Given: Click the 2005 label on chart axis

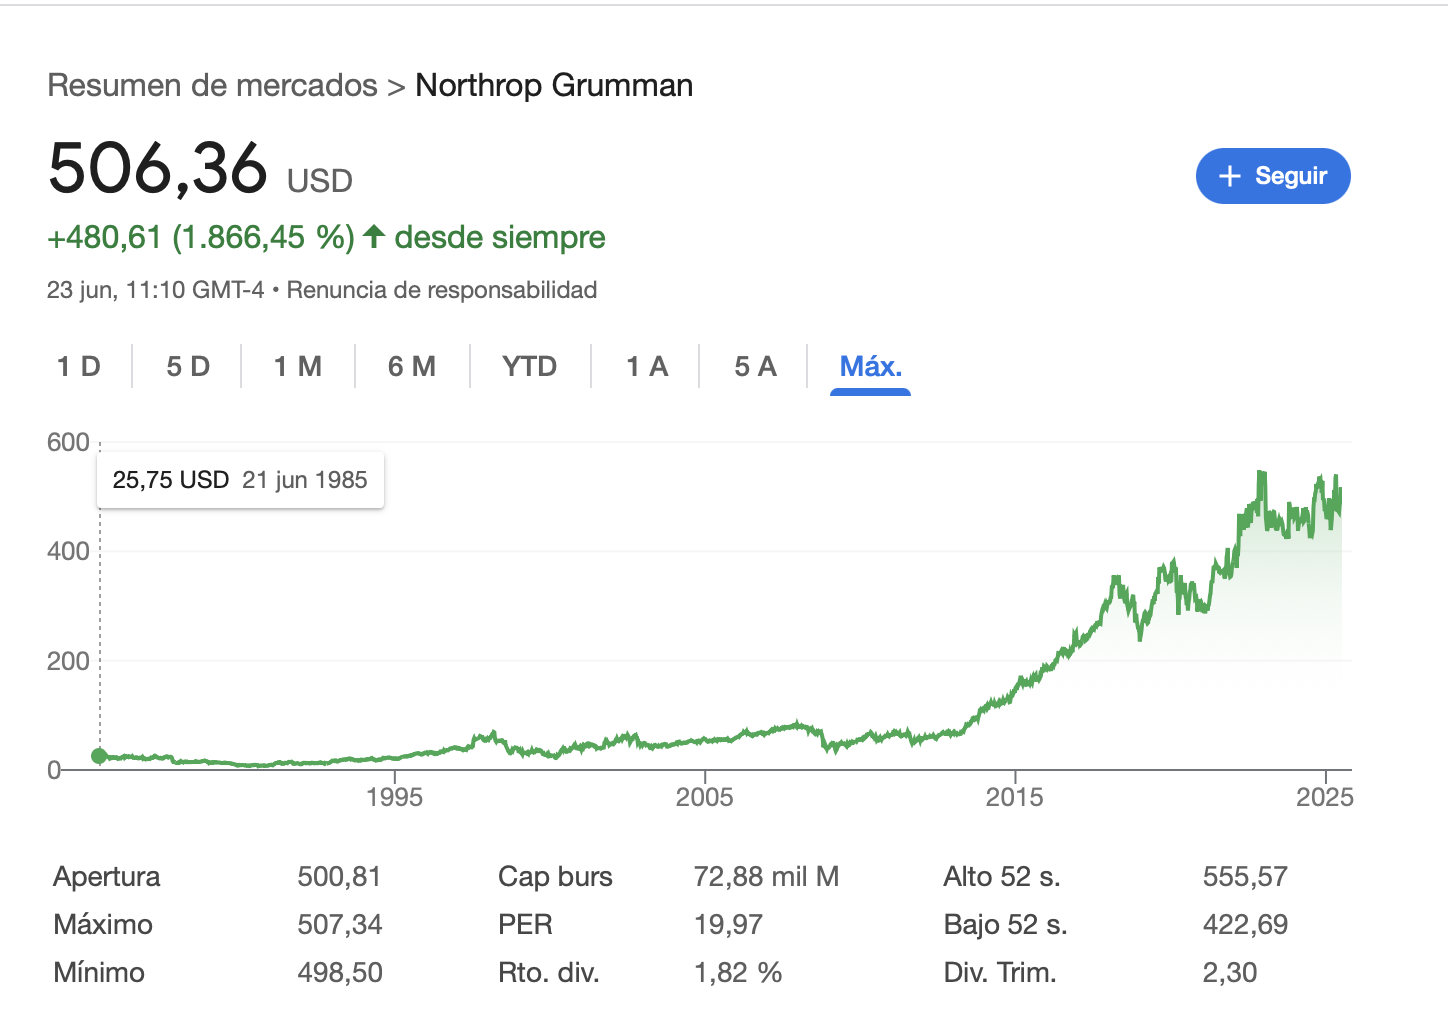Looking at the screenshot, I should coord(704,797).
